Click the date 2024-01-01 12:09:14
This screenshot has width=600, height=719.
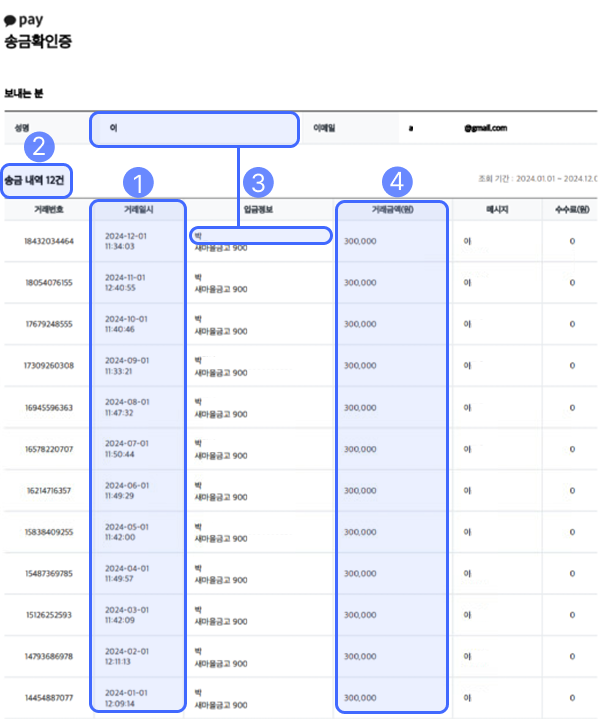click(x=127, y=698)
